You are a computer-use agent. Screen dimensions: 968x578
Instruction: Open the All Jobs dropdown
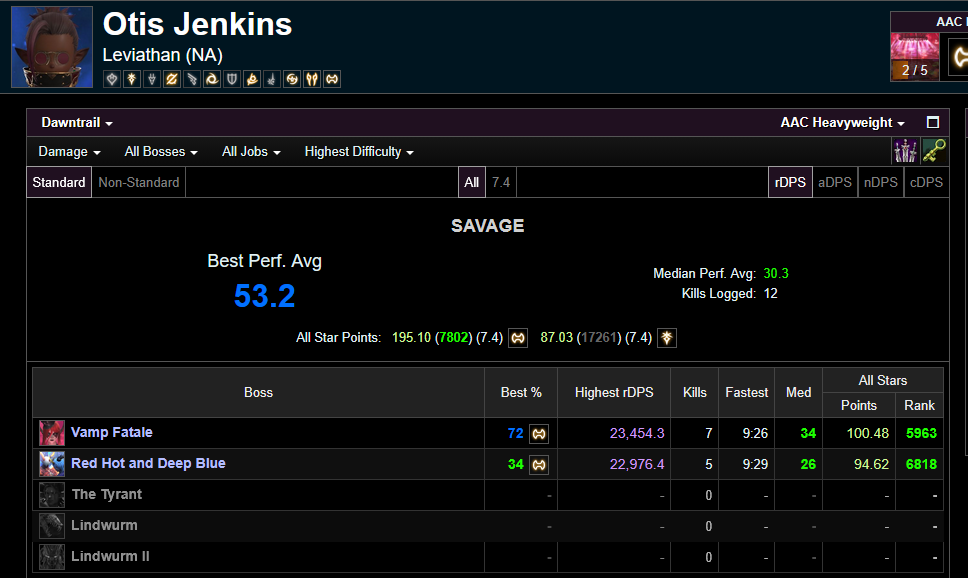click(x=251, y=151)
